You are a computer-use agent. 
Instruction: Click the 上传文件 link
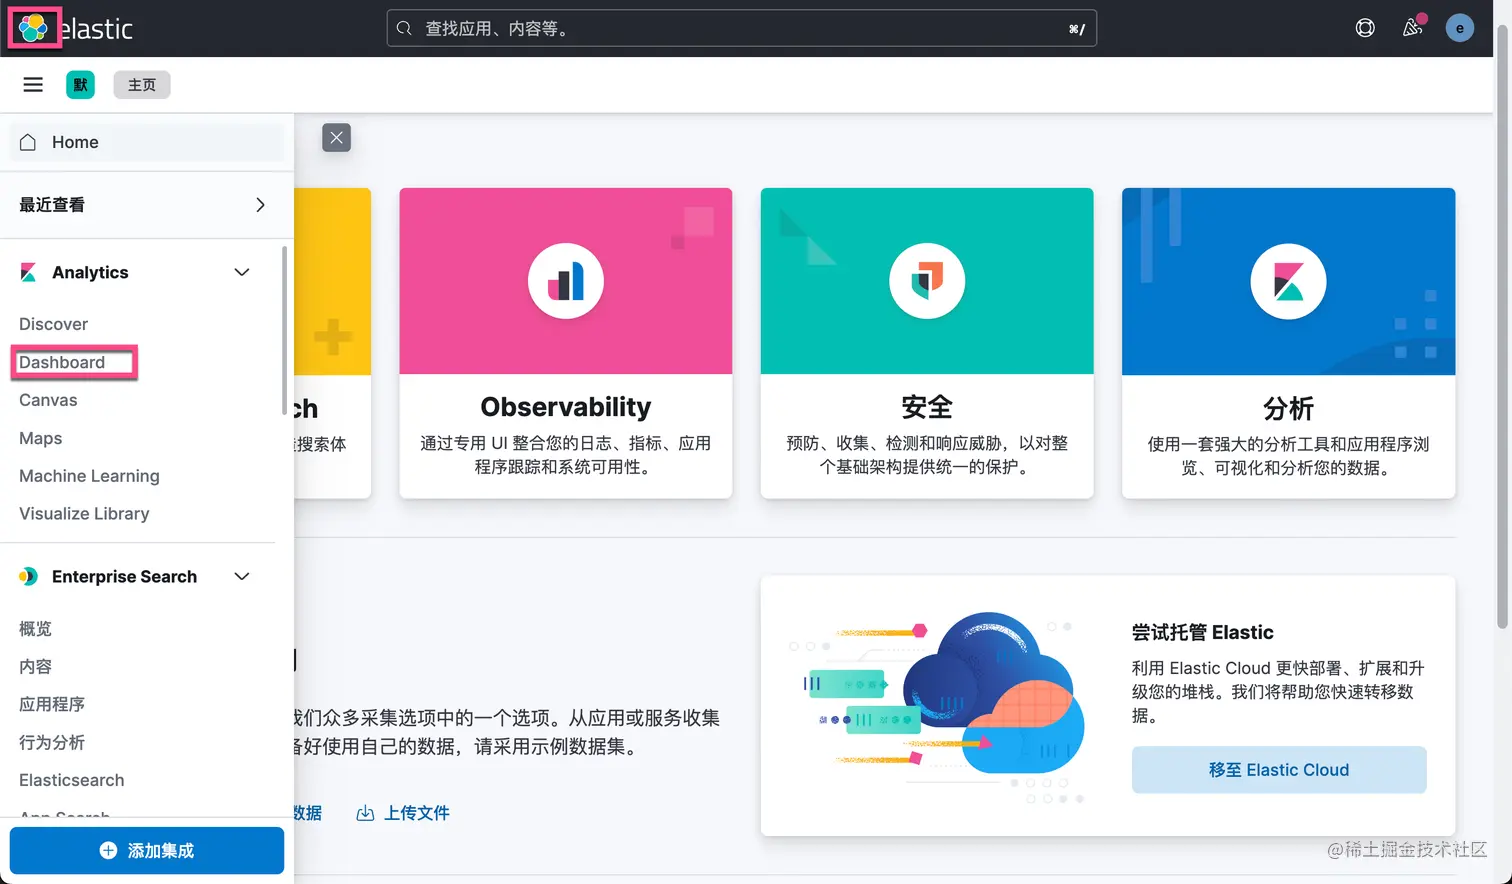416,813
